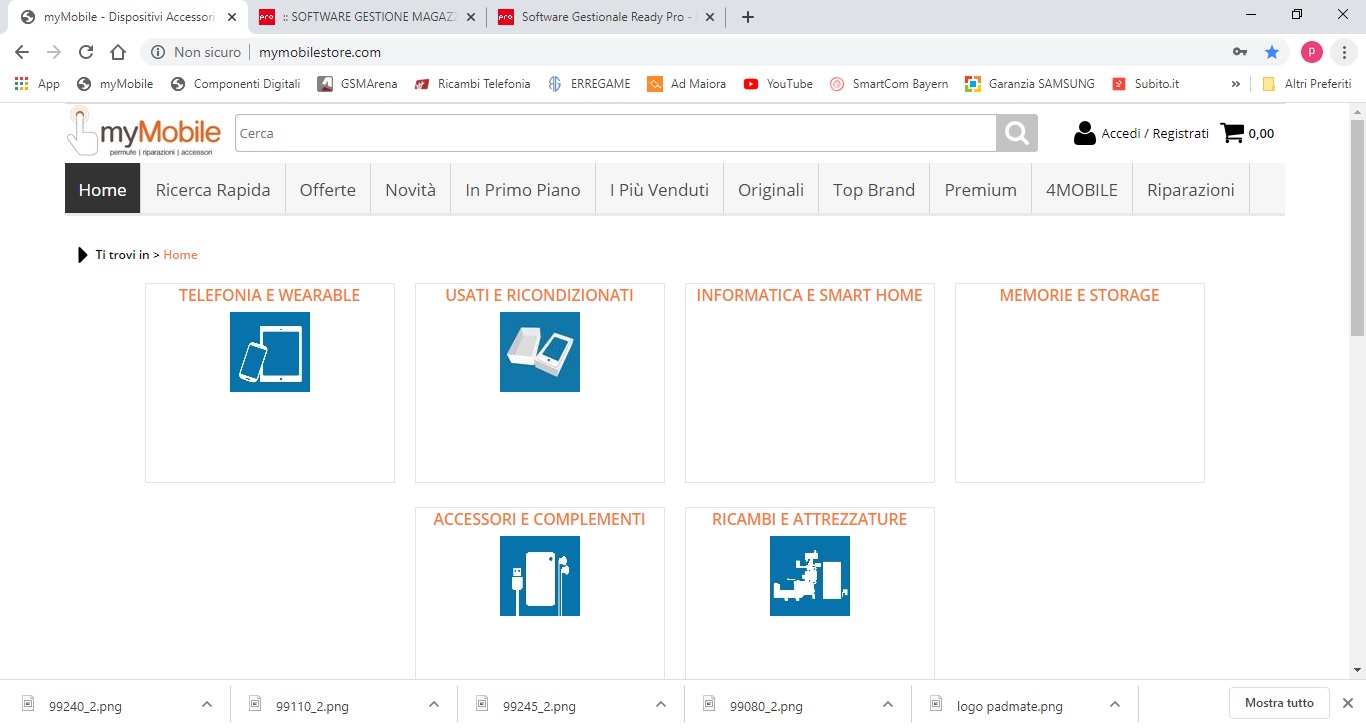Click the Accedi / Registrati link
This screenshot has width=1366, height=728.
tap(1155, 133)
